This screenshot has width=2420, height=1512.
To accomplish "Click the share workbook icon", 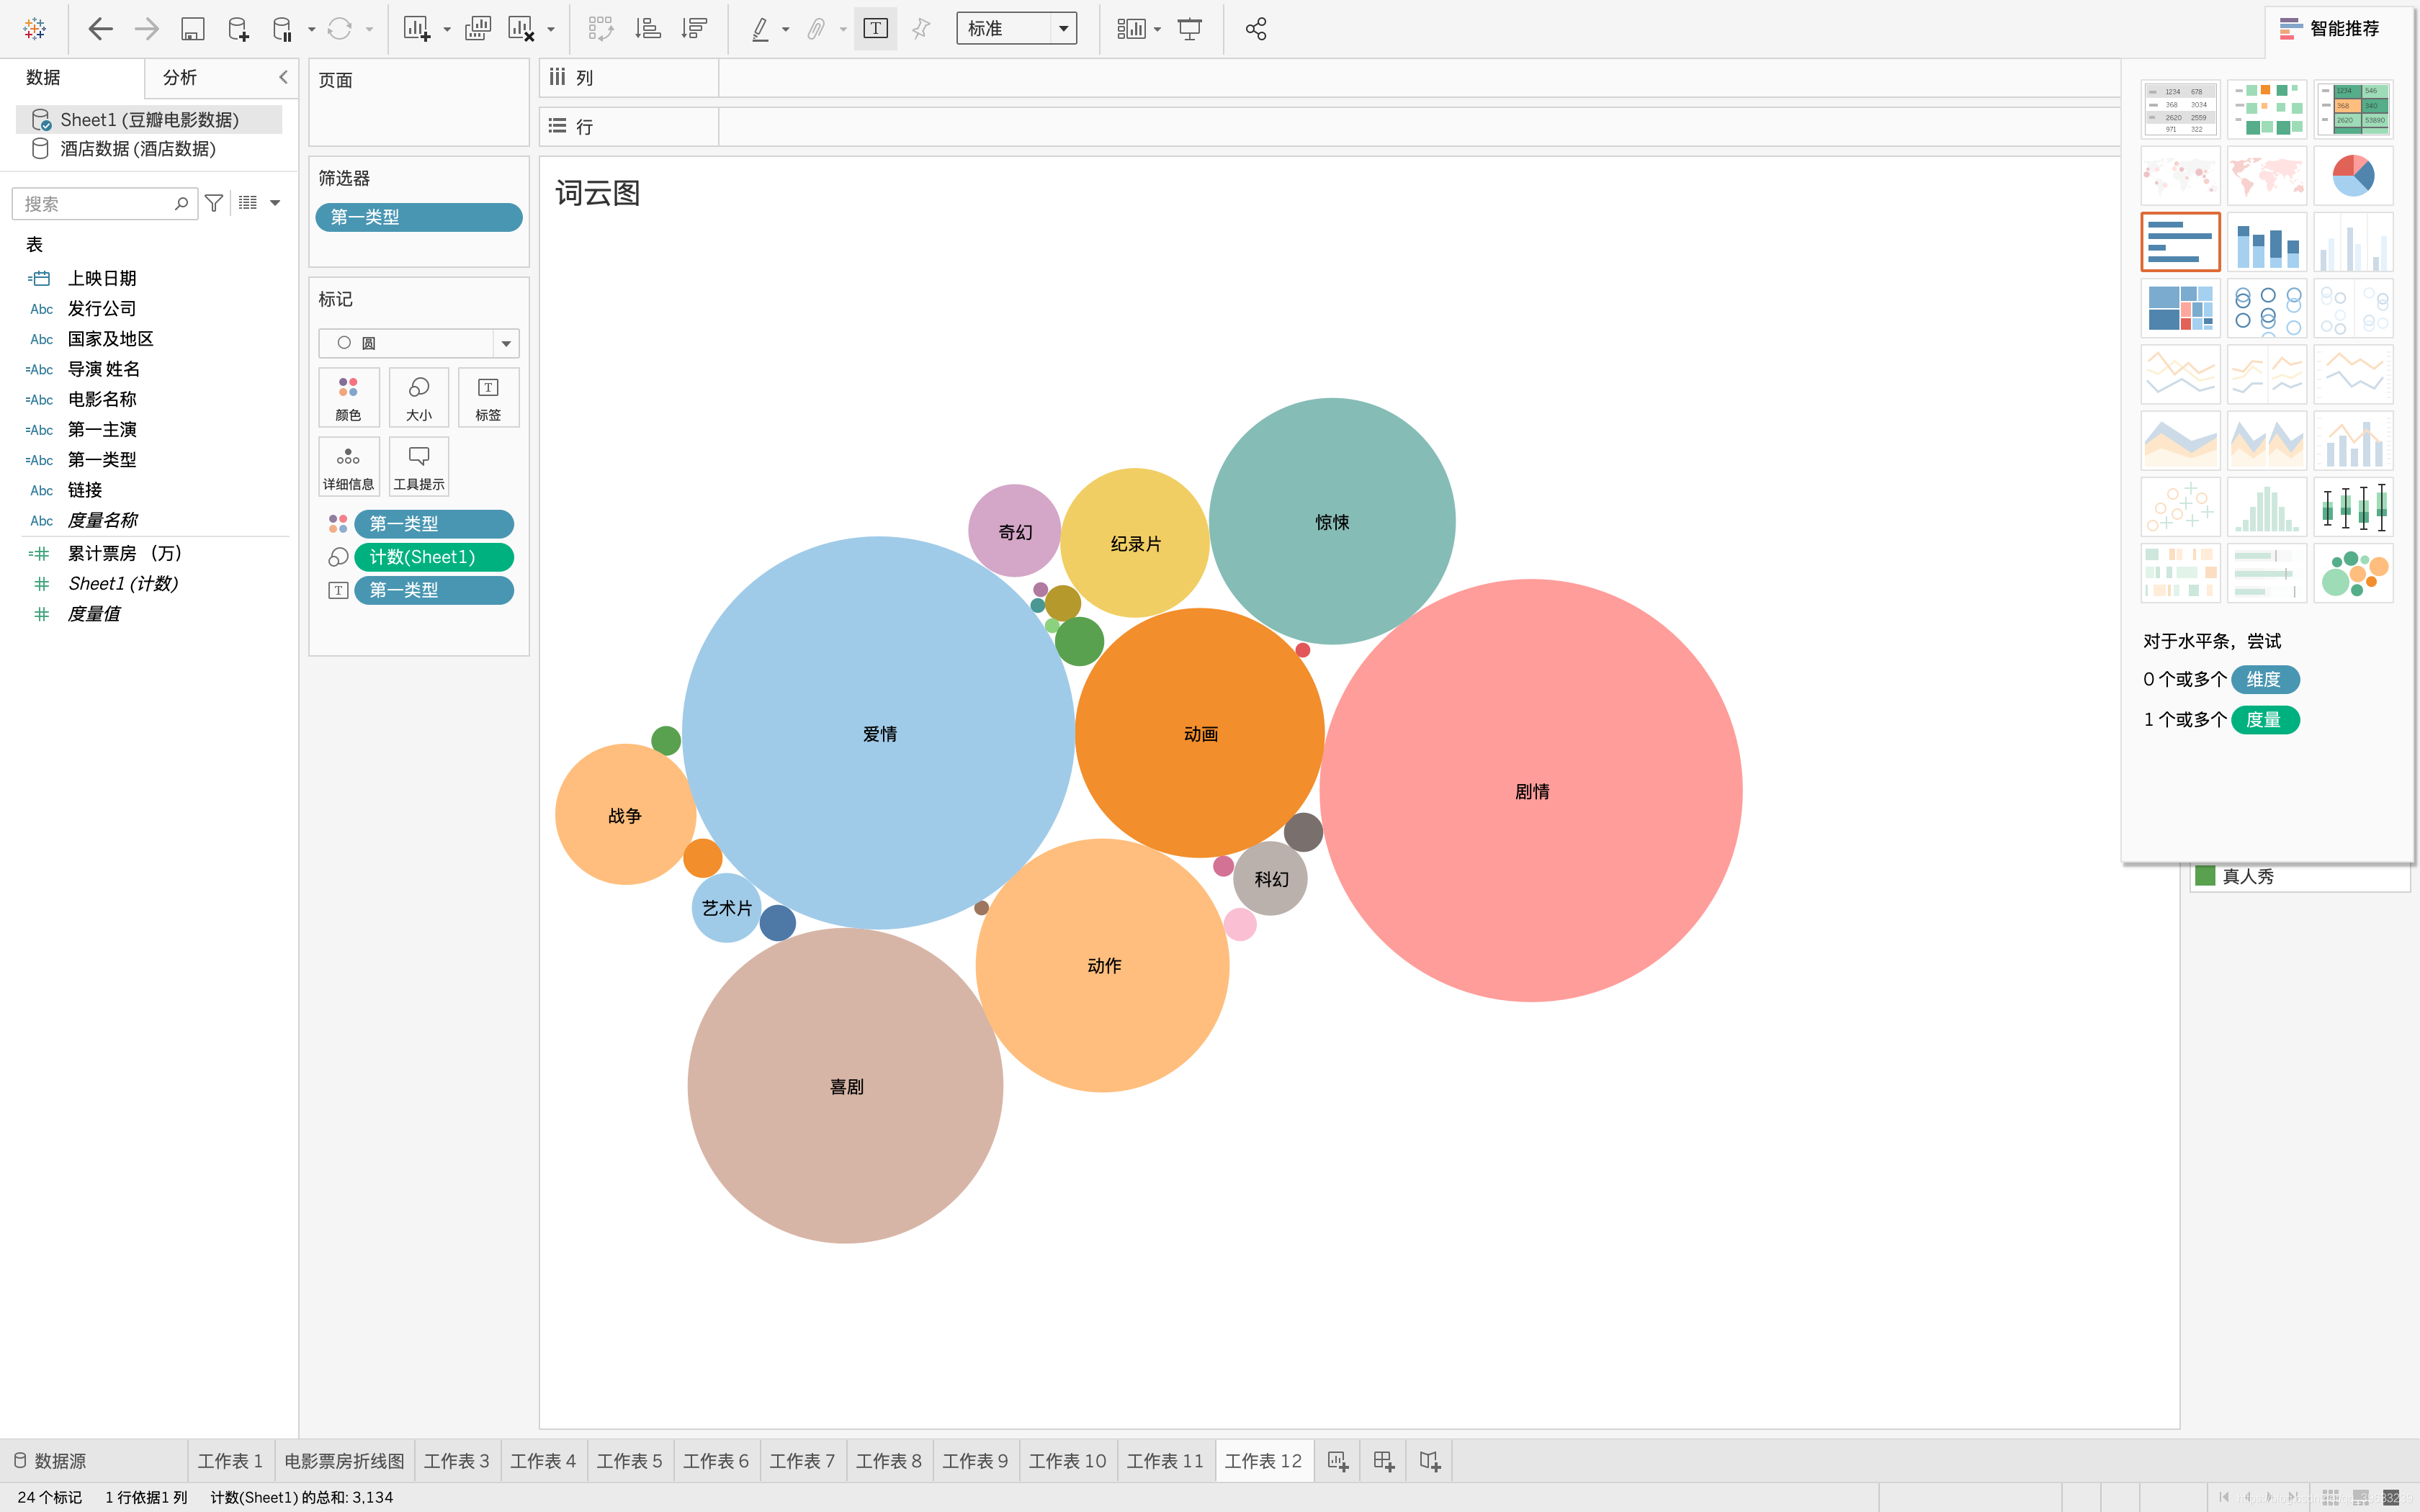I will (1256, 29).
